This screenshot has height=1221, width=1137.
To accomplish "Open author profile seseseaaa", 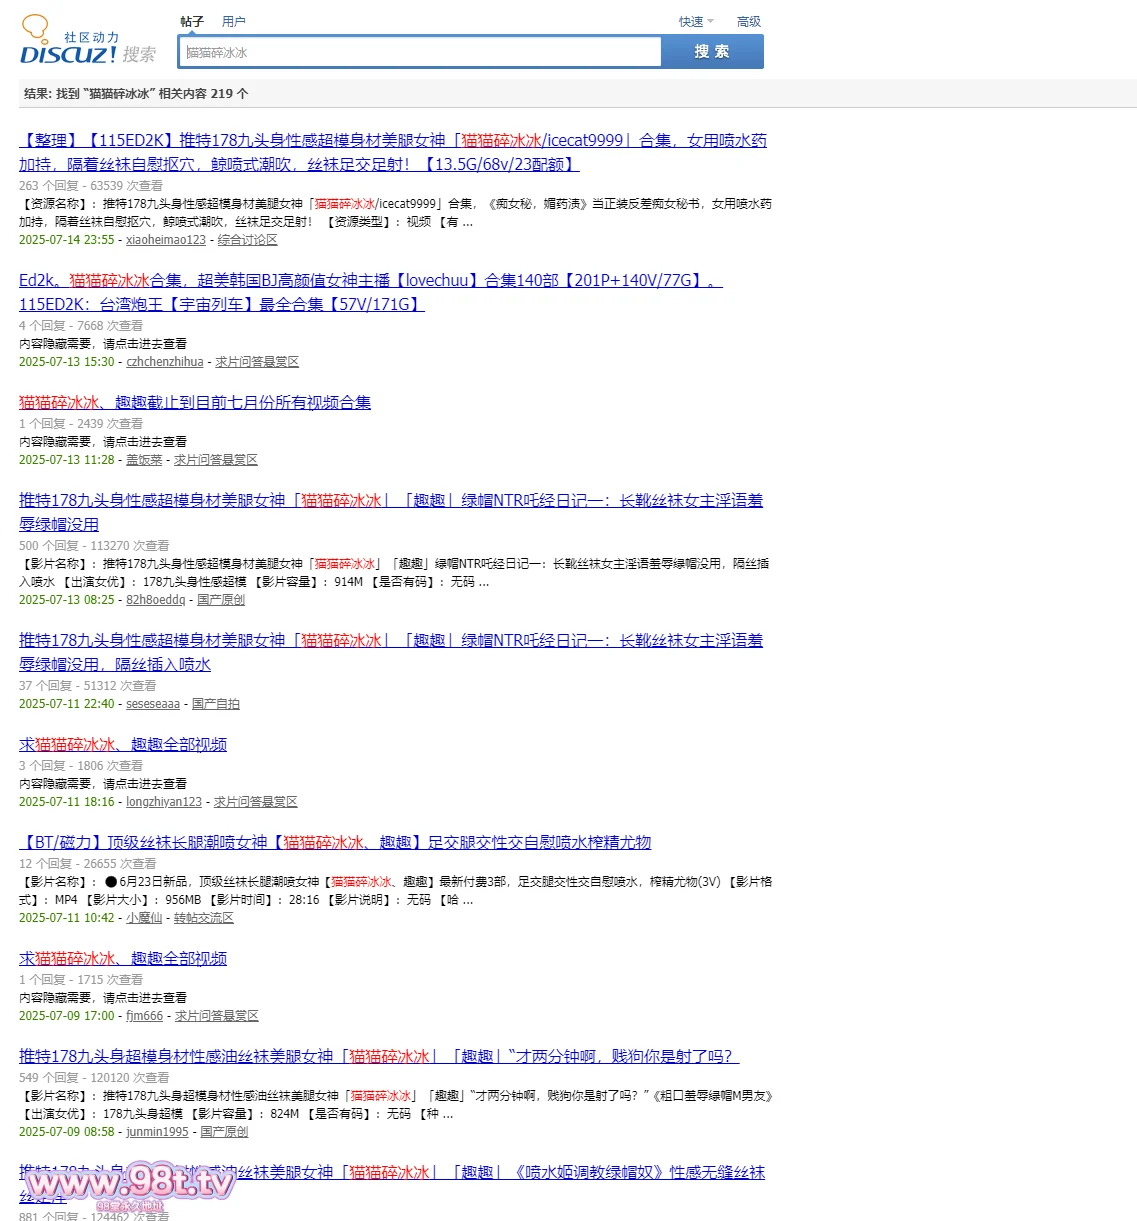I will click(153, 704).
